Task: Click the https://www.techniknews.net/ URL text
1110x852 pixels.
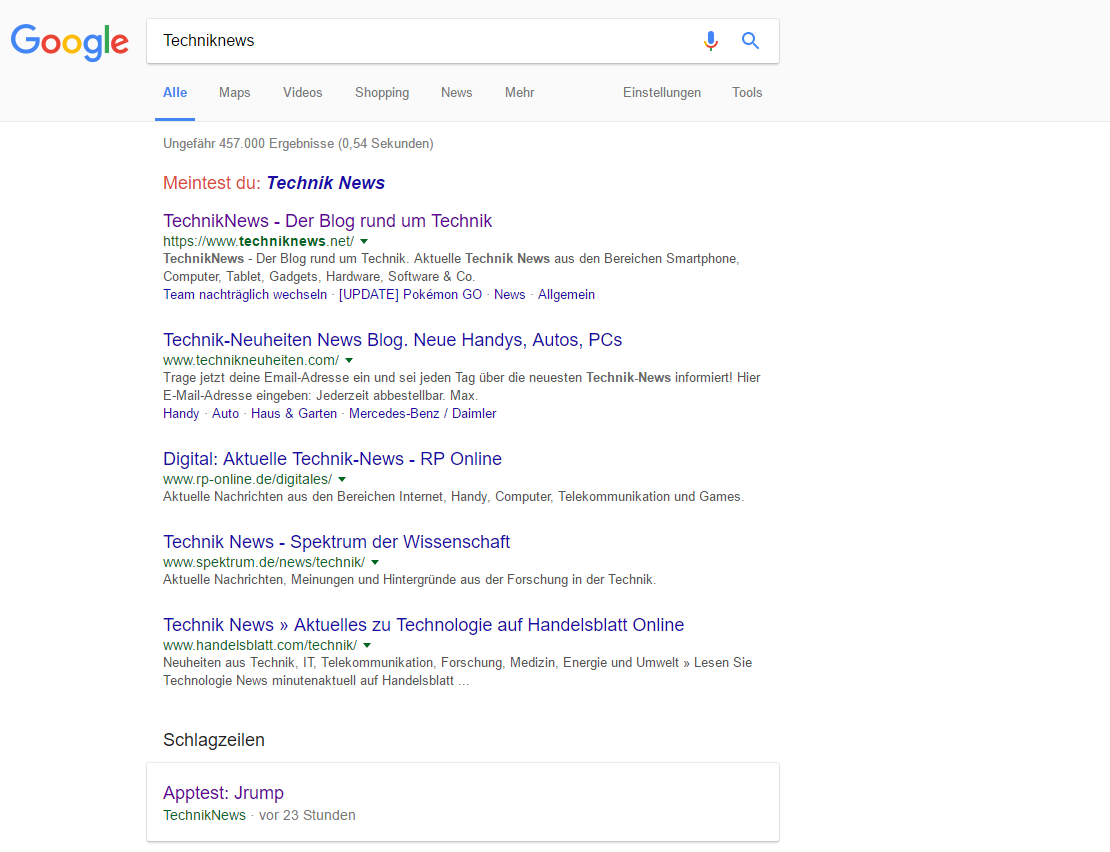Action: [x=258, y=241]
